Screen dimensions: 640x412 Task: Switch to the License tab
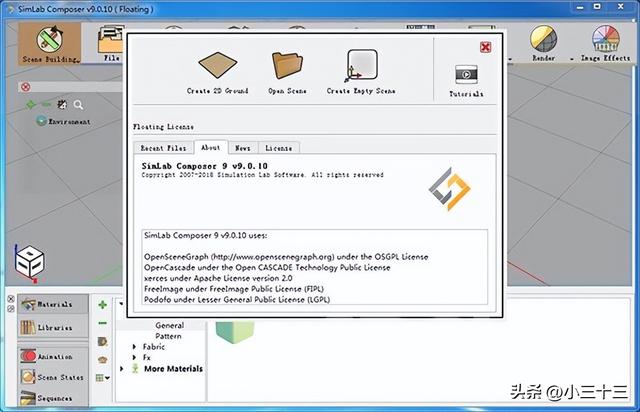coord(279,148)
